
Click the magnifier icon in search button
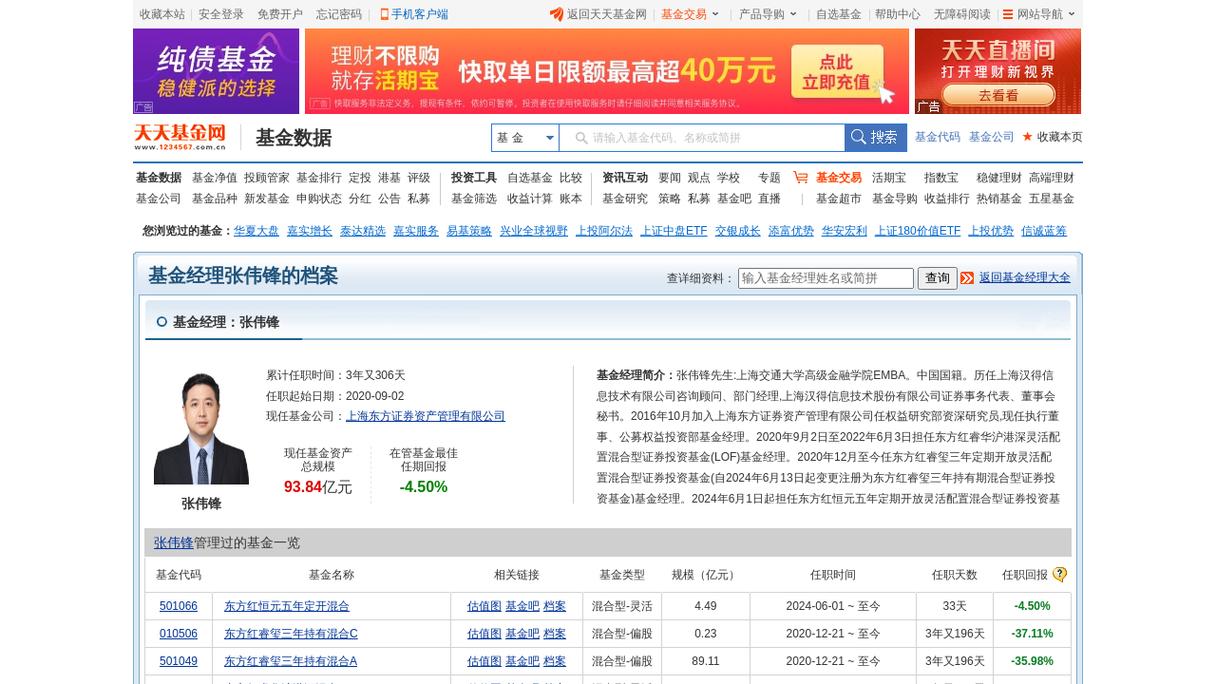click(x=857, y=137)
